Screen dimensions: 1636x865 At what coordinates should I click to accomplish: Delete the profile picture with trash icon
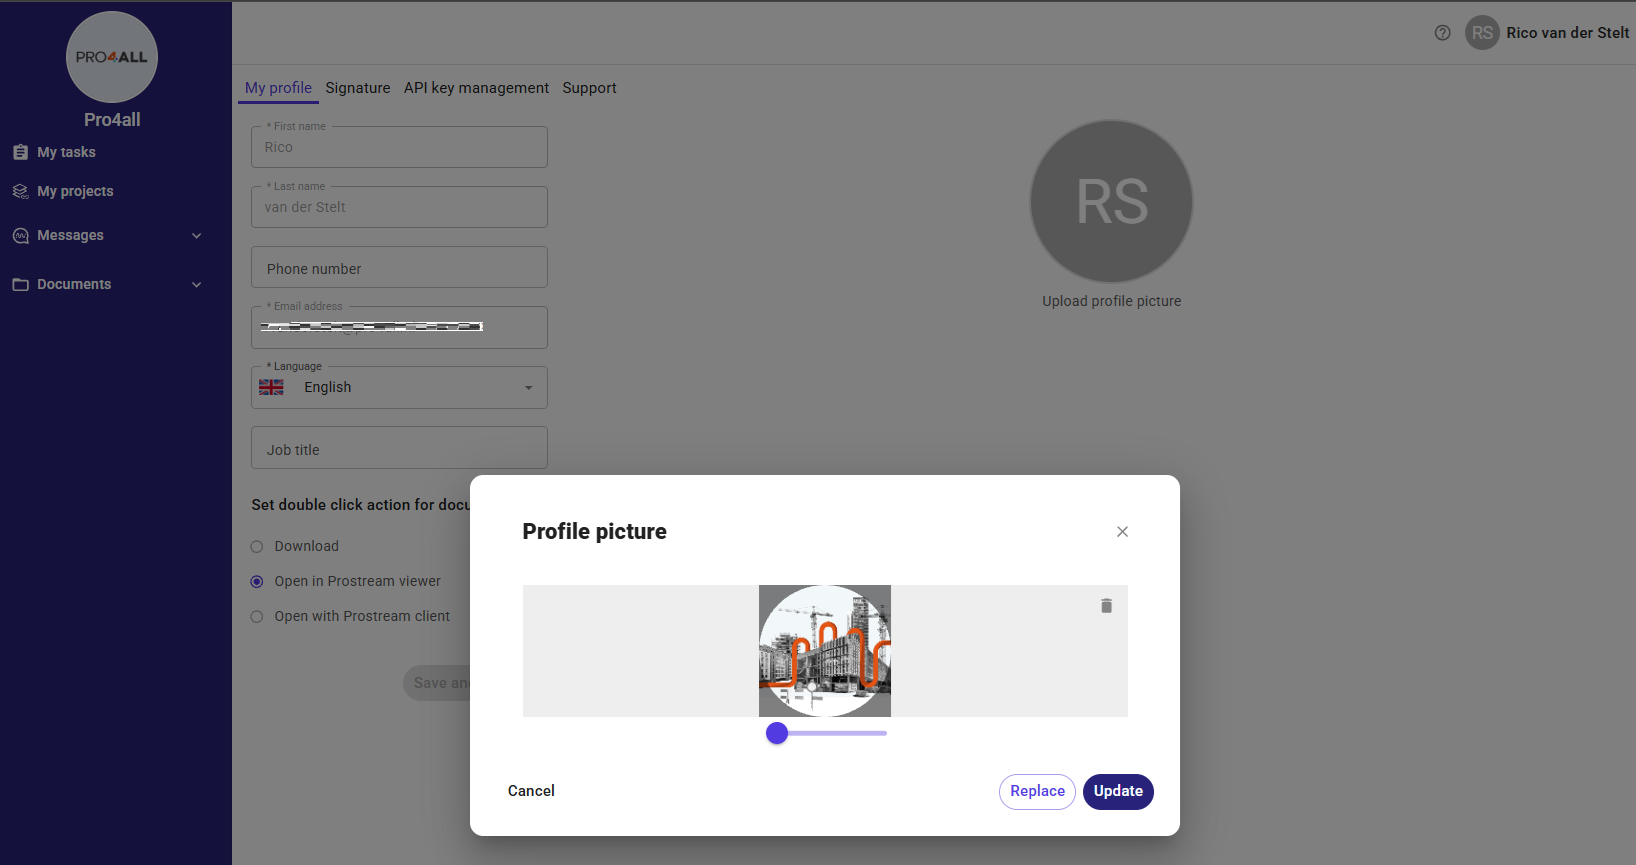coord(1106,606)
